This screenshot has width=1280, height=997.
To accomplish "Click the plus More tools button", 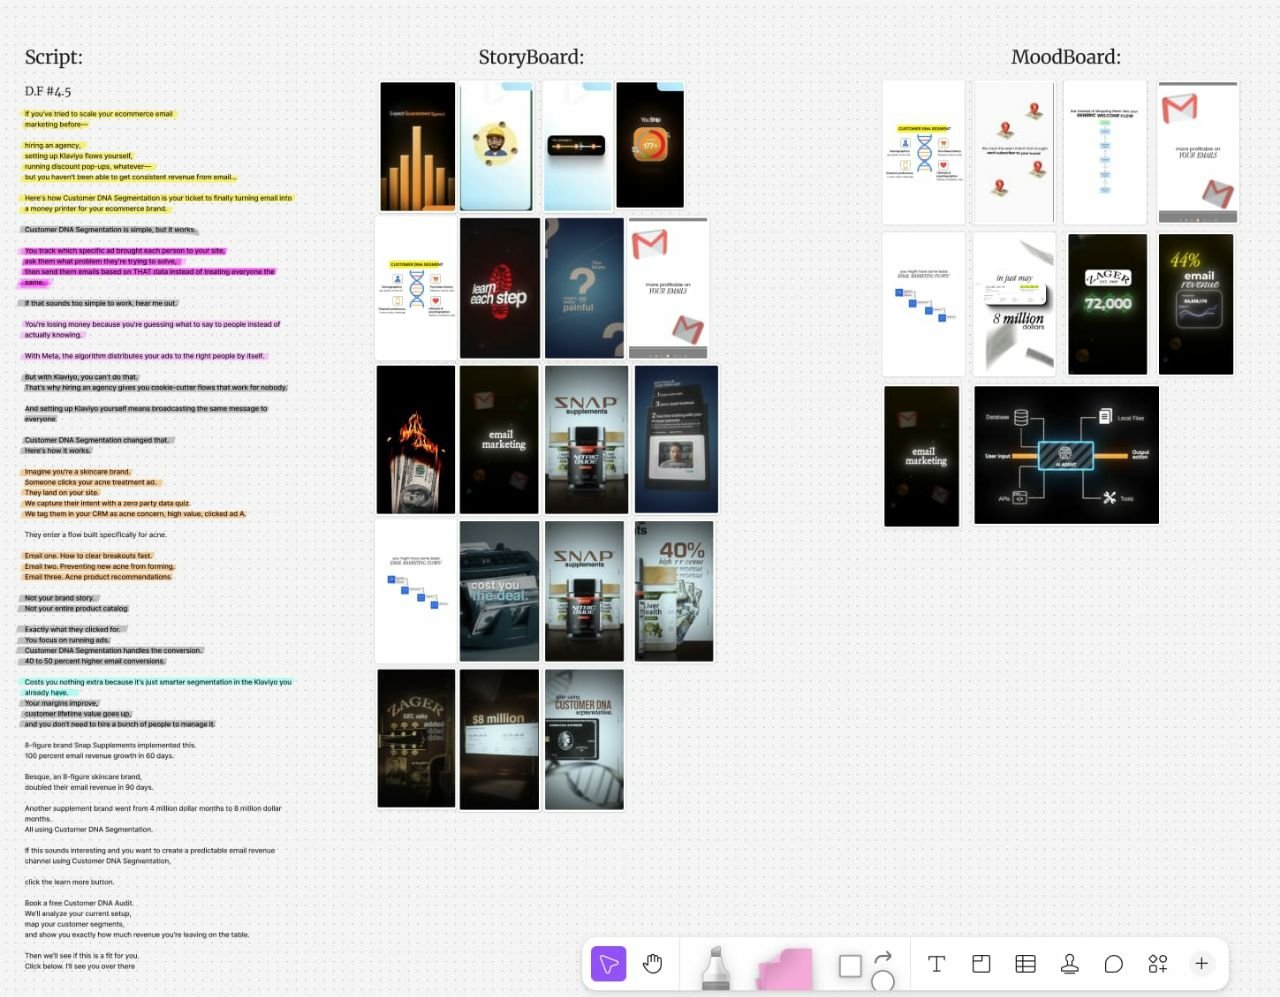I will [x=1201, y=964].
